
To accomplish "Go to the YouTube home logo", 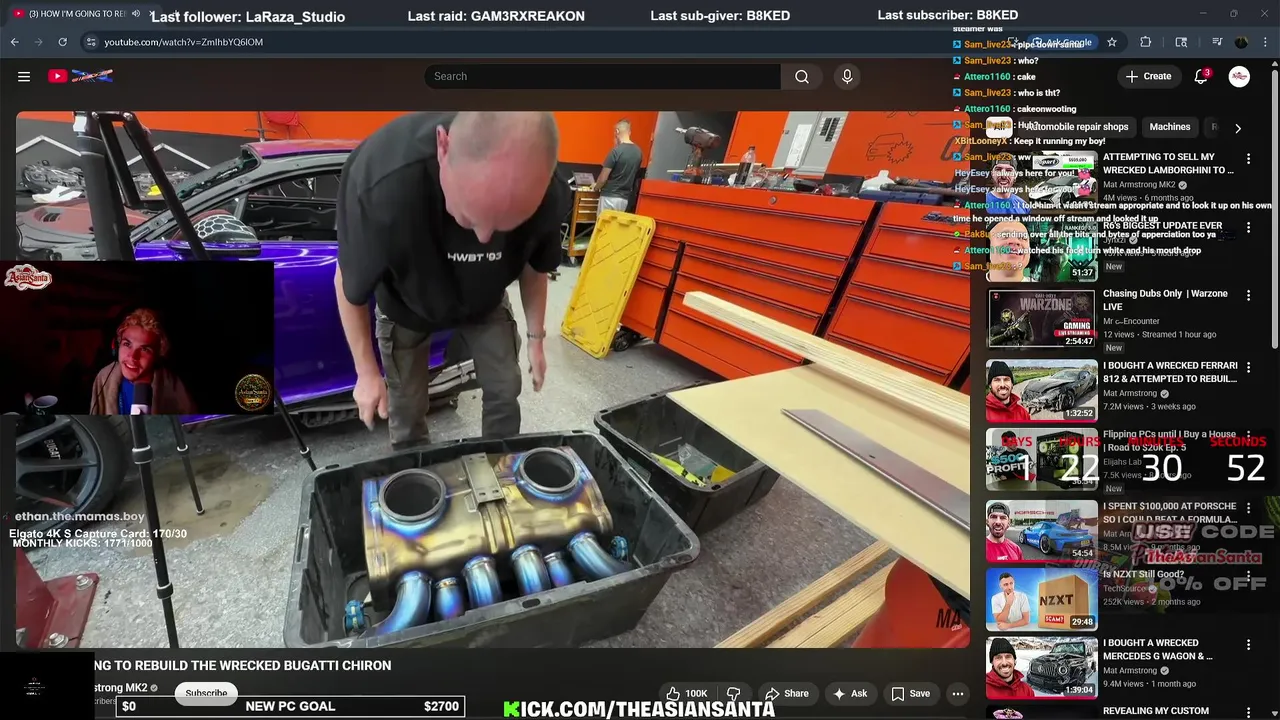I will coord(80,76).
